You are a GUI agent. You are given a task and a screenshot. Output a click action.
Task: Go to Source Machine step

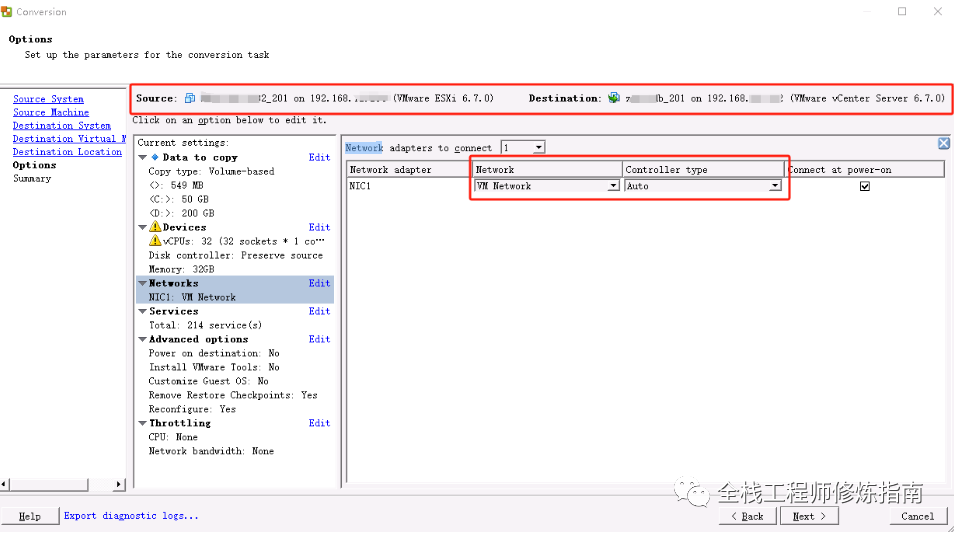click(50, 113)
